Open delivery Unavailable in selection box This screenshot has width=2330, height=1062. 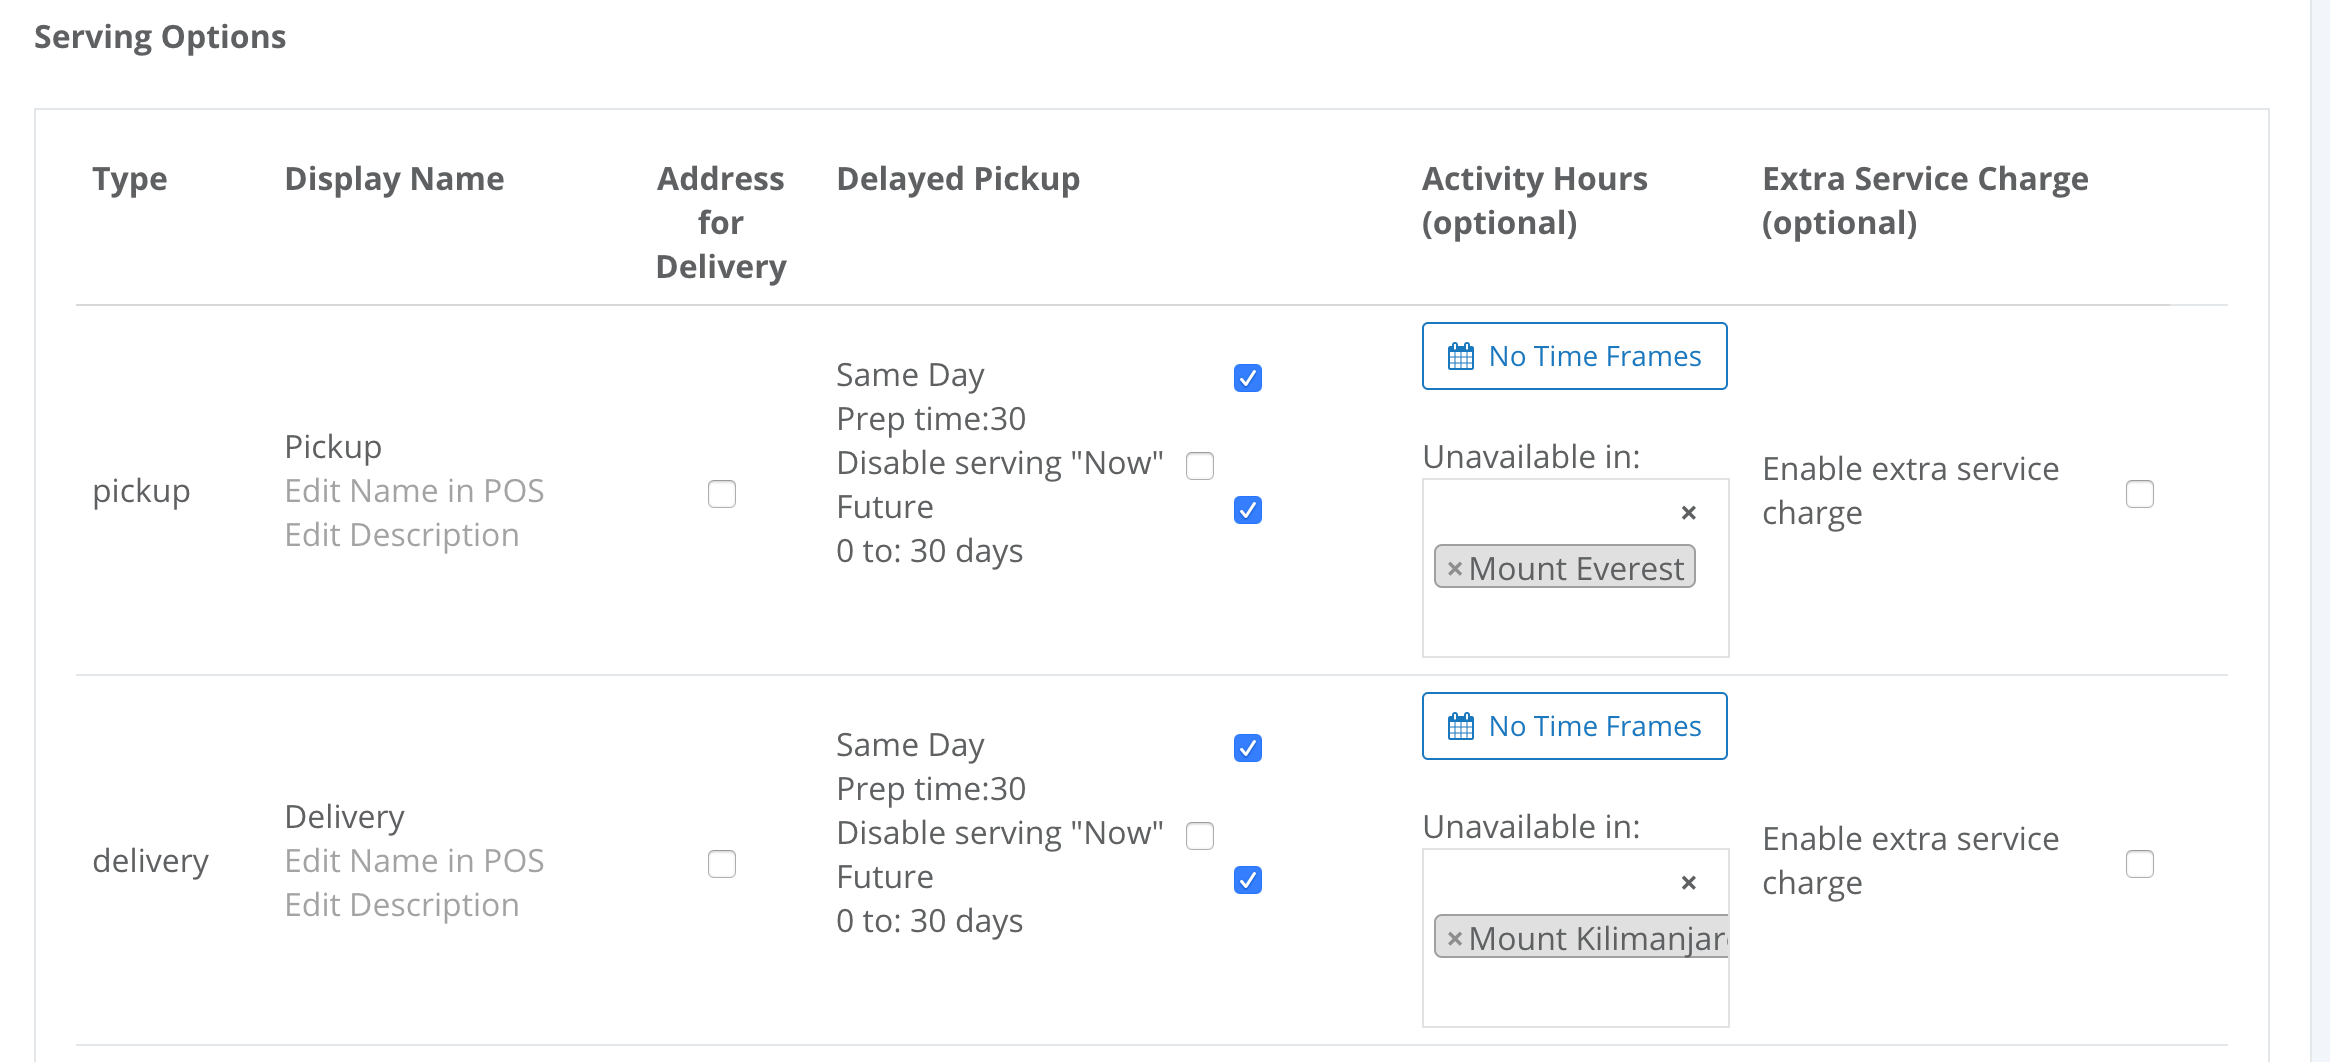point(1576,938)
